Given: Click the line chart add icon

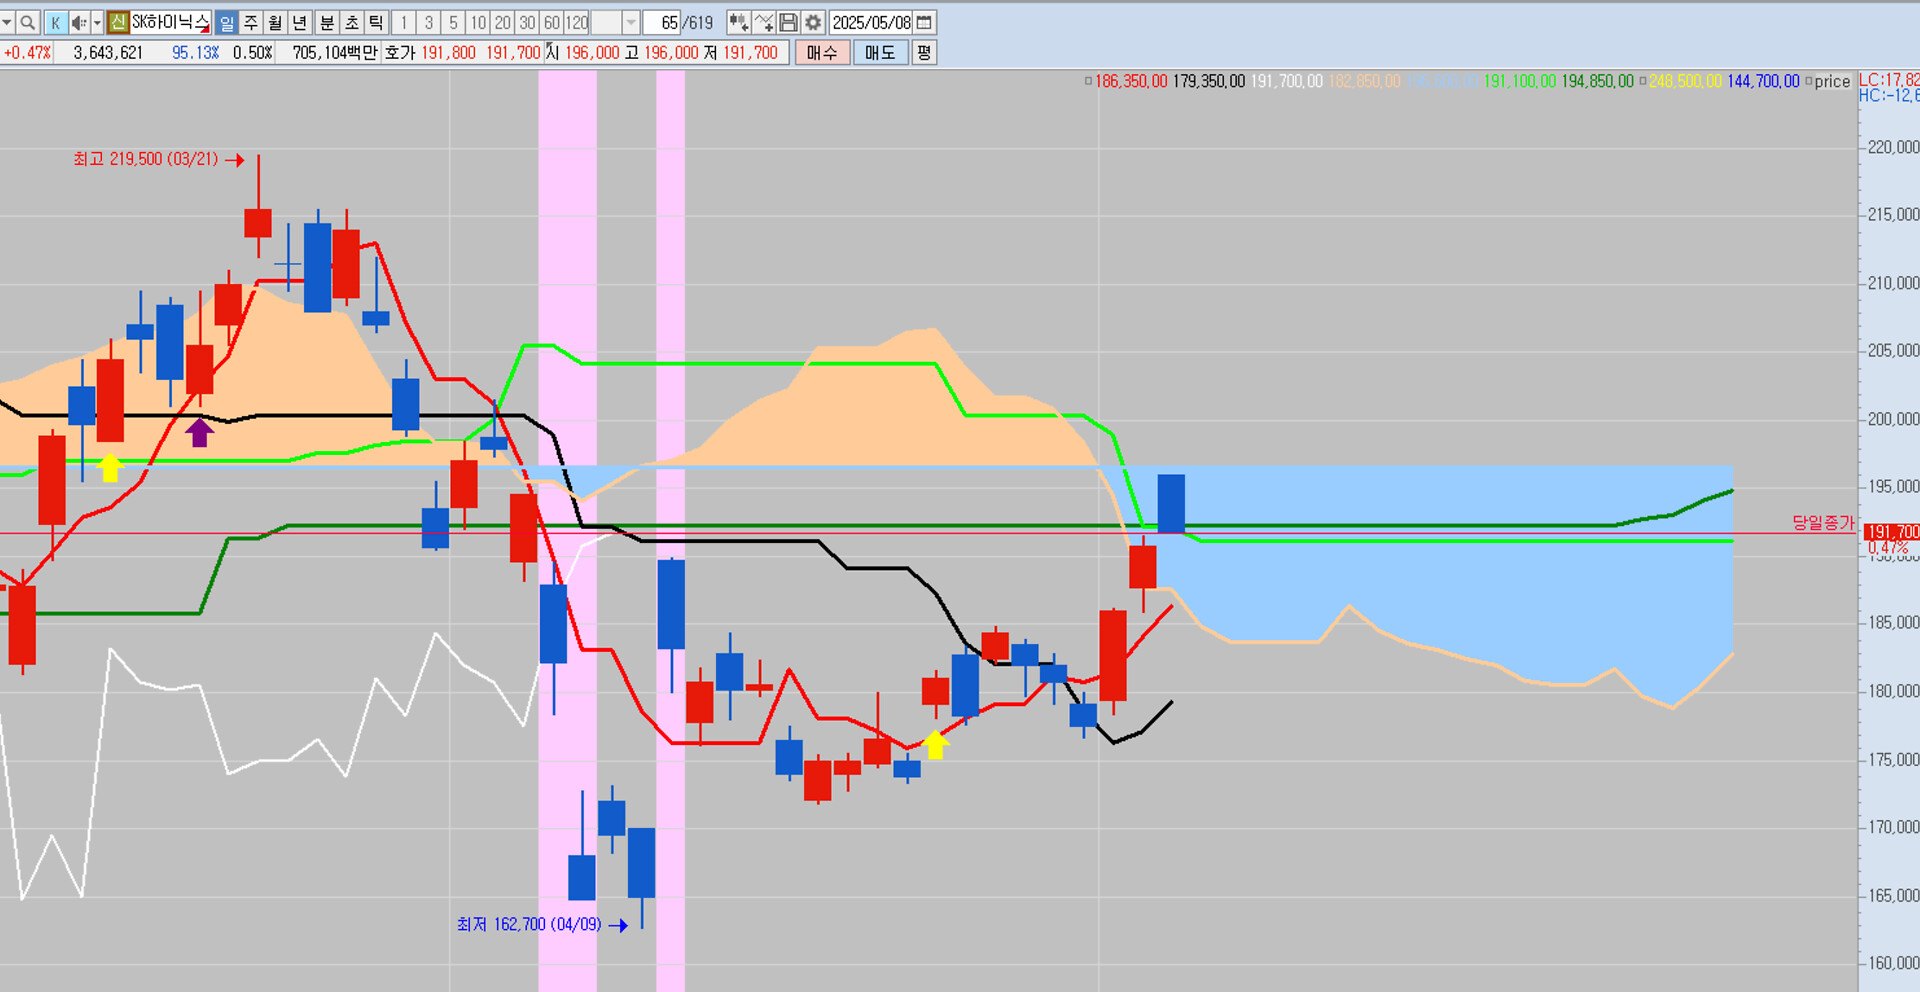Looking at the screenshot, I should click(764, 22).
